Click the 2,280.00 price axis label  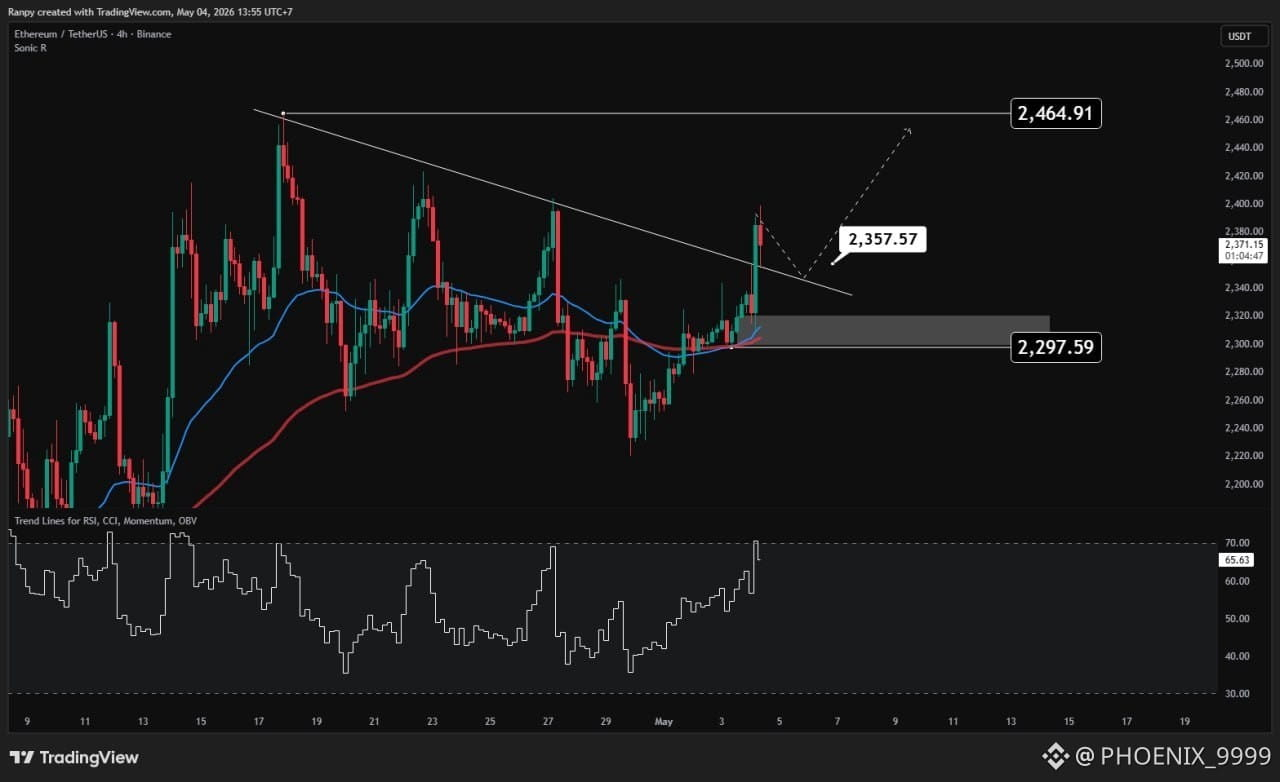(1242, 372)
